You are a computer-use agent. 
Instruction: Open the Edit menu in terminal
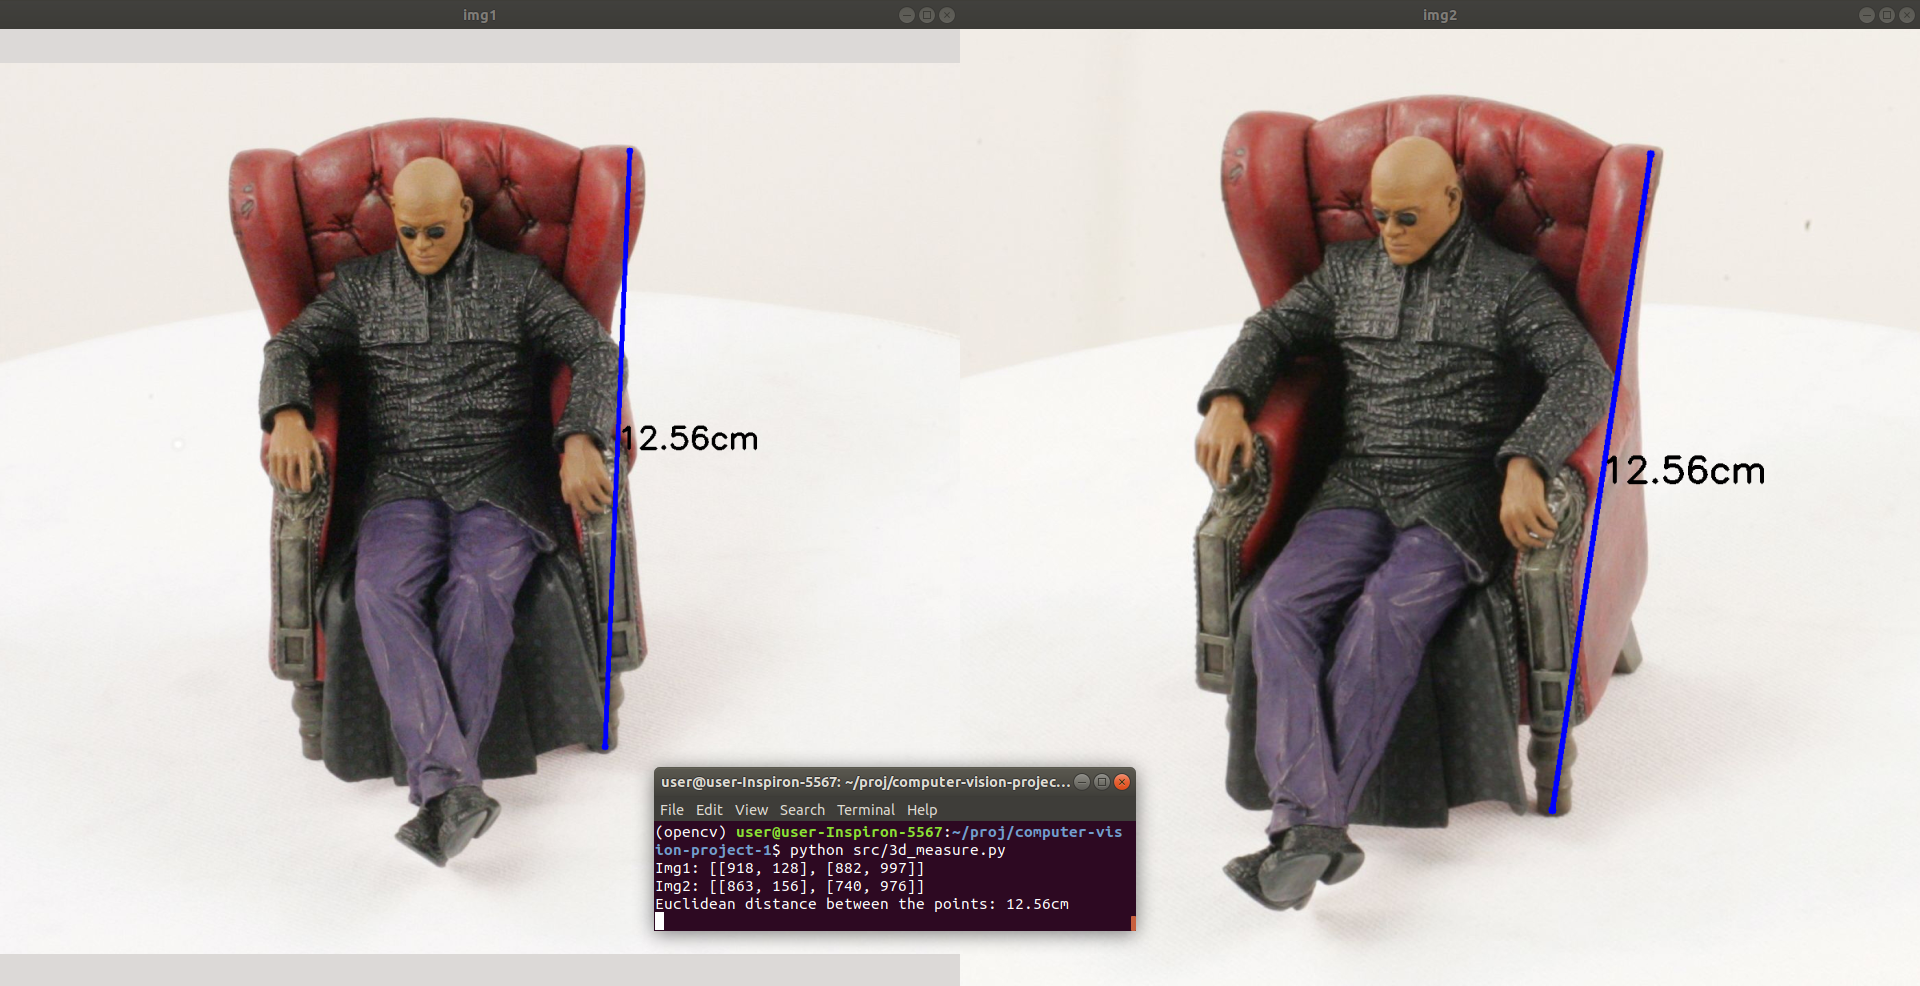tap(709, 810)
